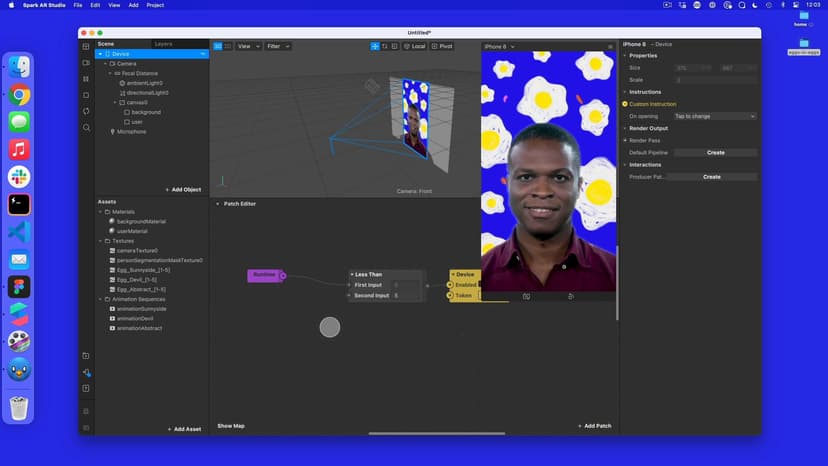This screenshot has width=828, height=466.
Task: Open the layout icon at top of left toolbar
Action: [86, 46]
